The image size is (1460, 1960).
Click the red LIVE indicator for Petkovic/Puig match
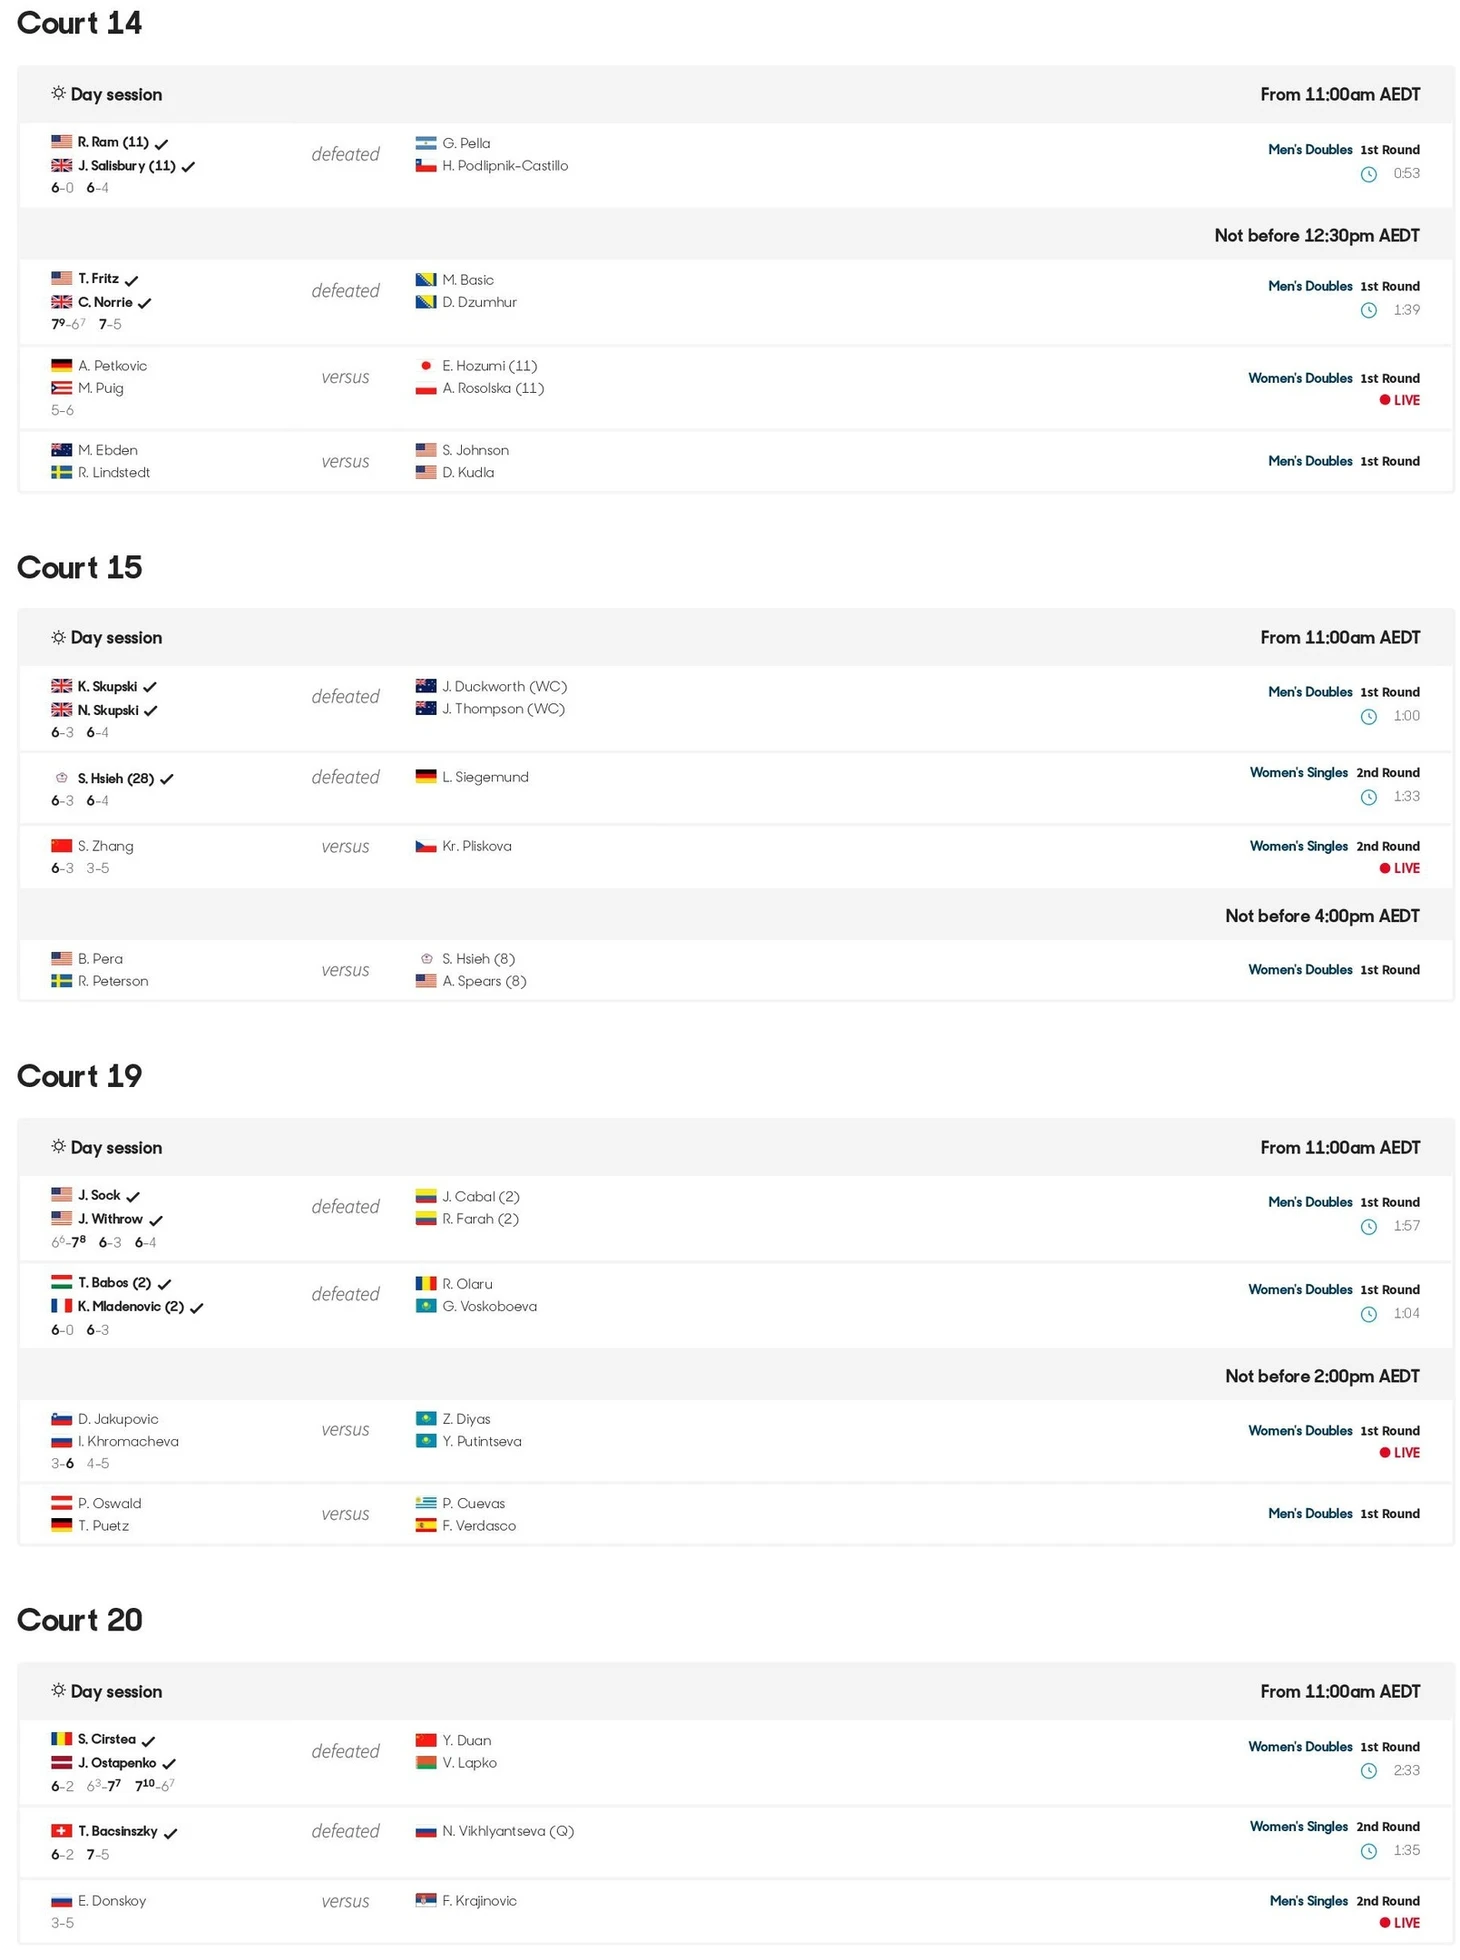[x=1399, y=400]
